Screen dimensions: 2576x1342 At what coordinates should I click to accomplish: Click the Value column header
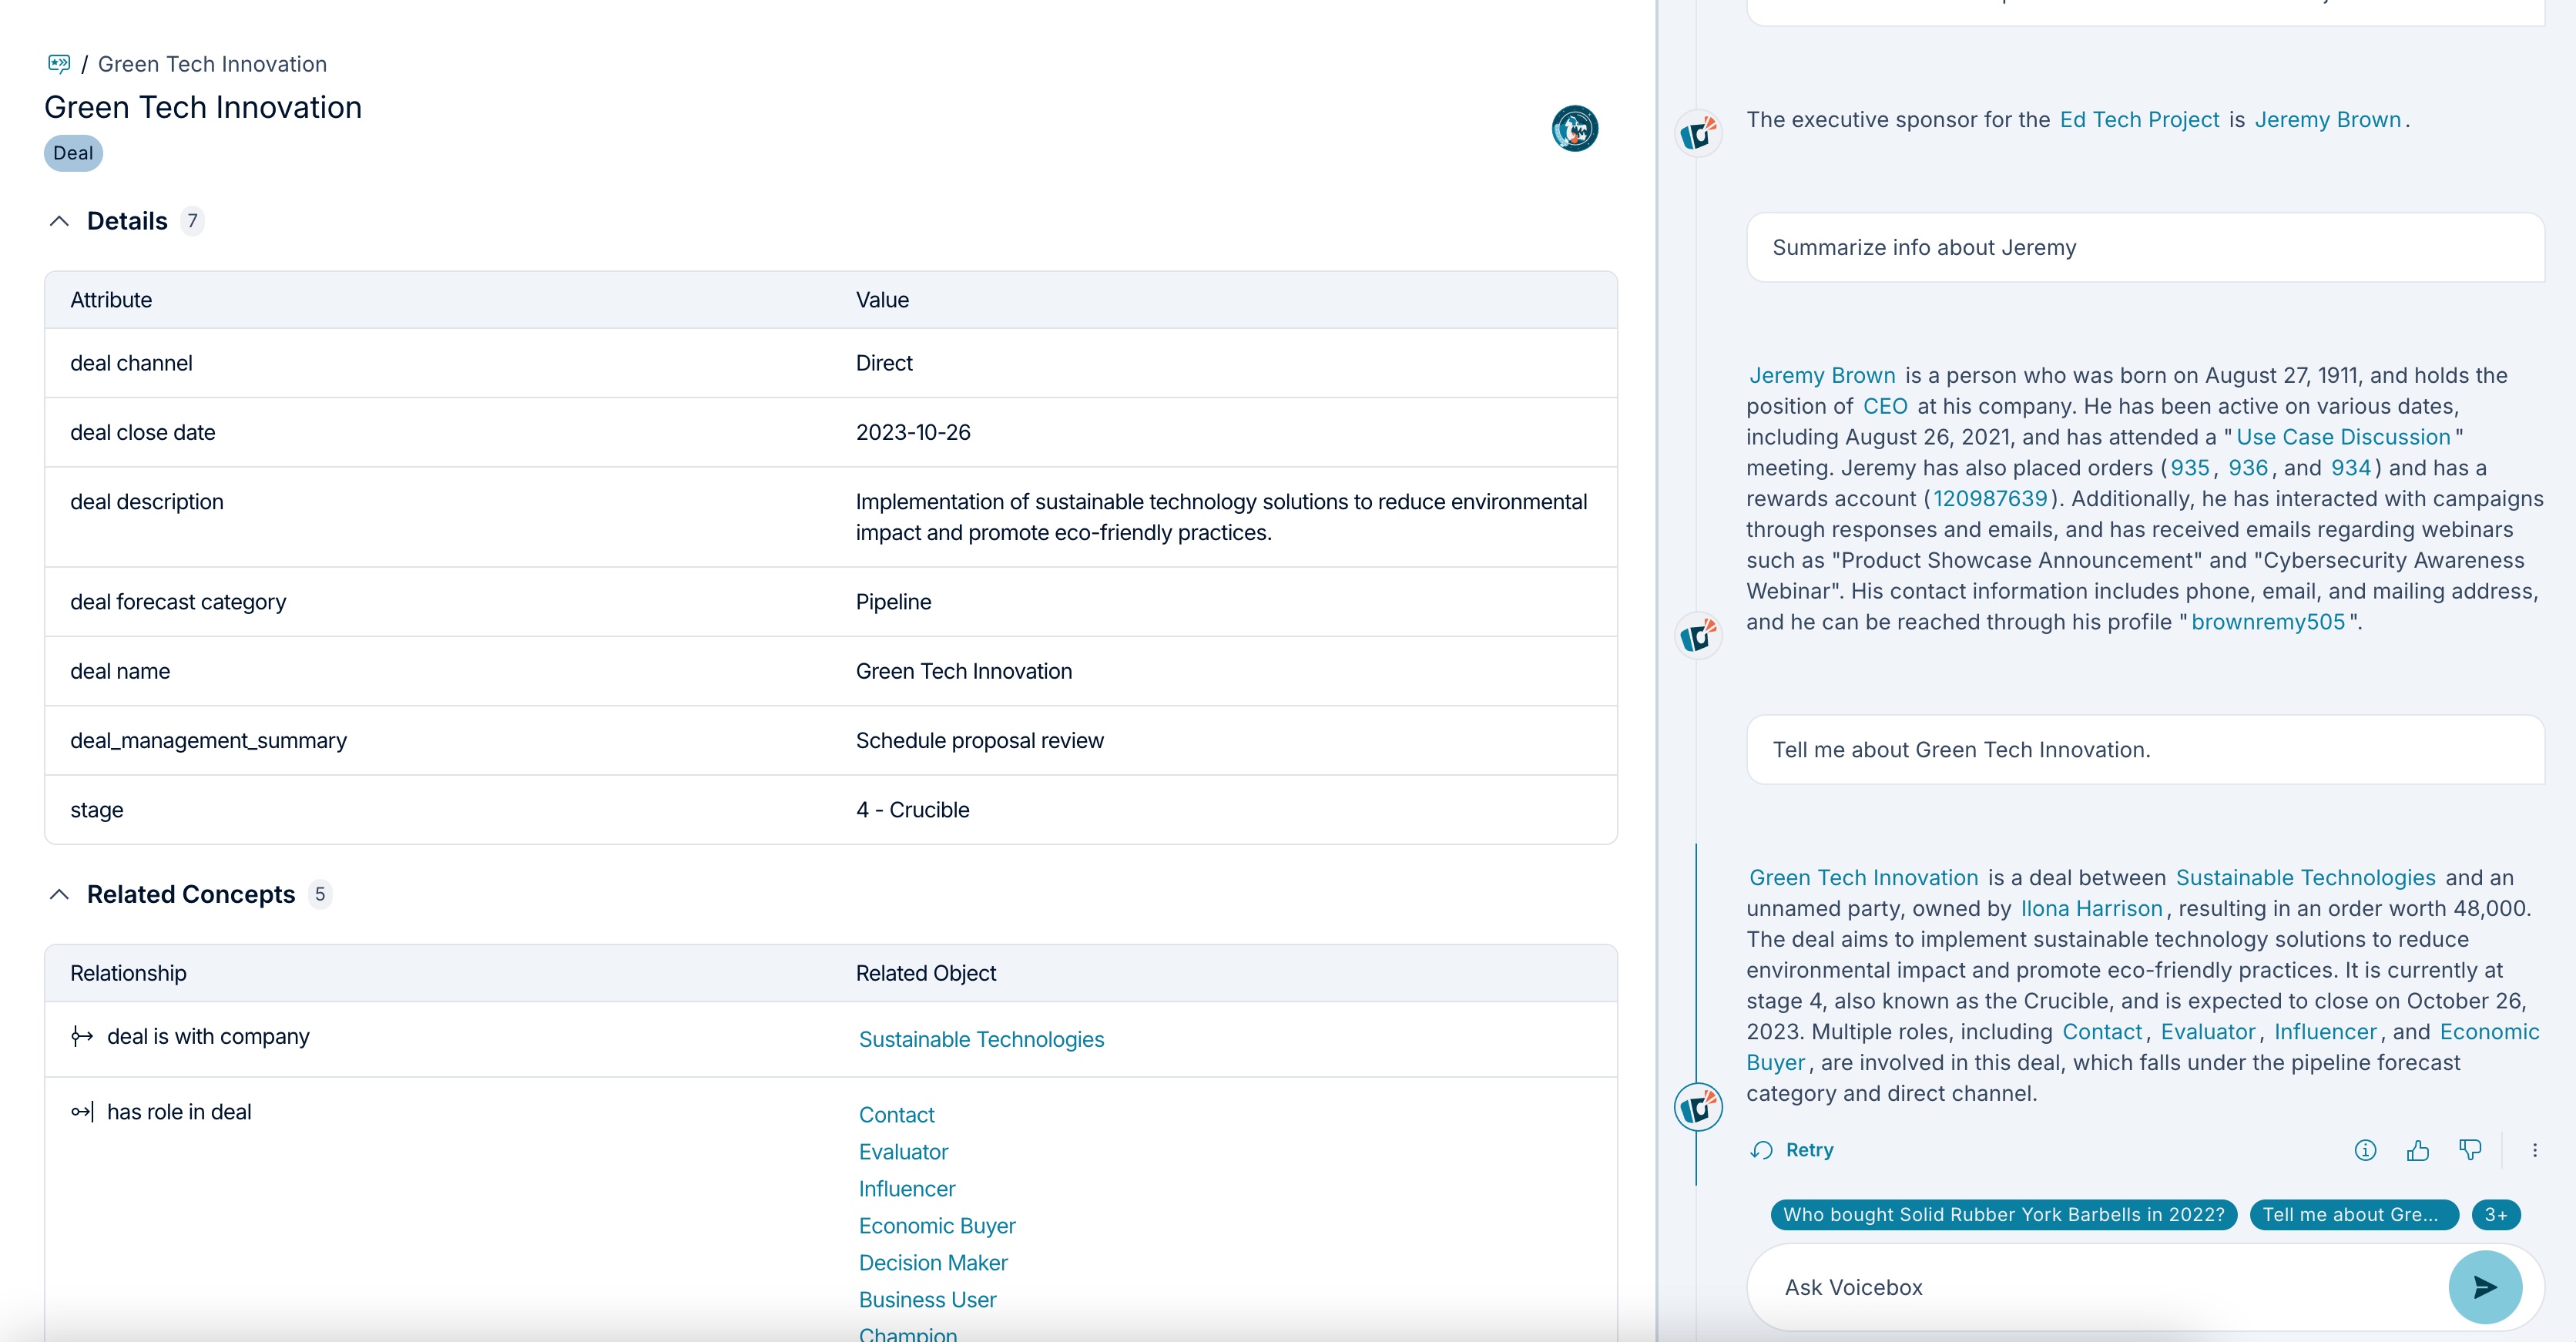(x=882, y=300)
